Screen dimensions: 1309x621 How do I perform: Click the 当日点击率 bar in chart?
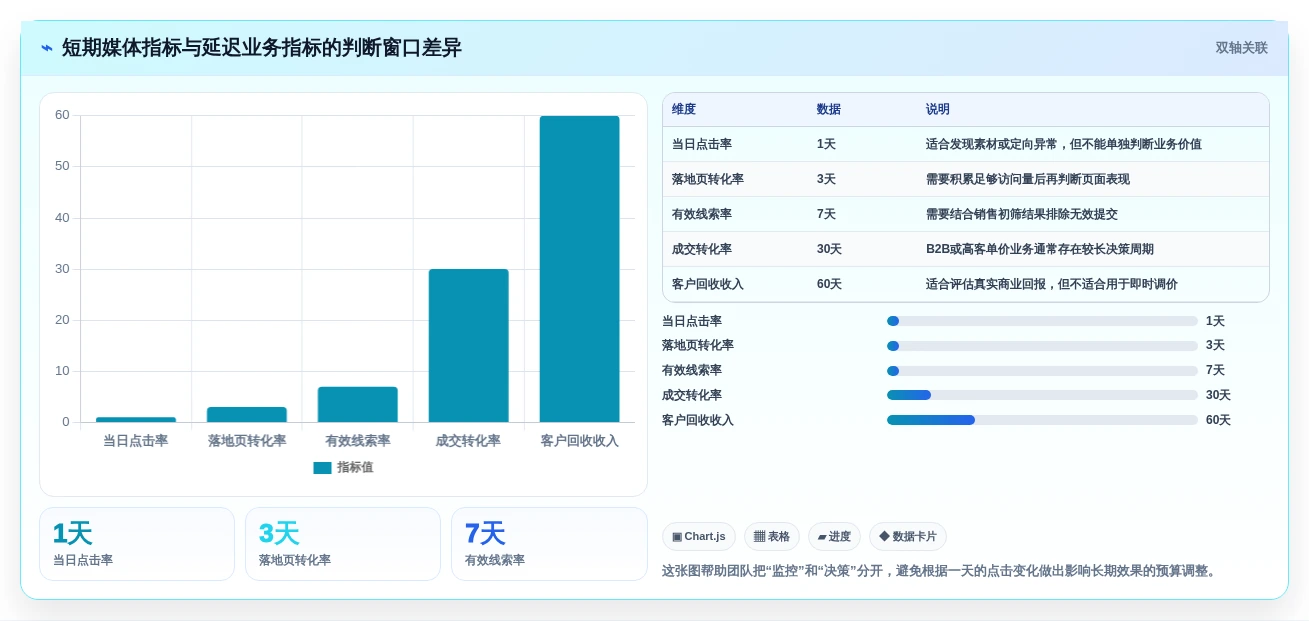click(136, 419)
